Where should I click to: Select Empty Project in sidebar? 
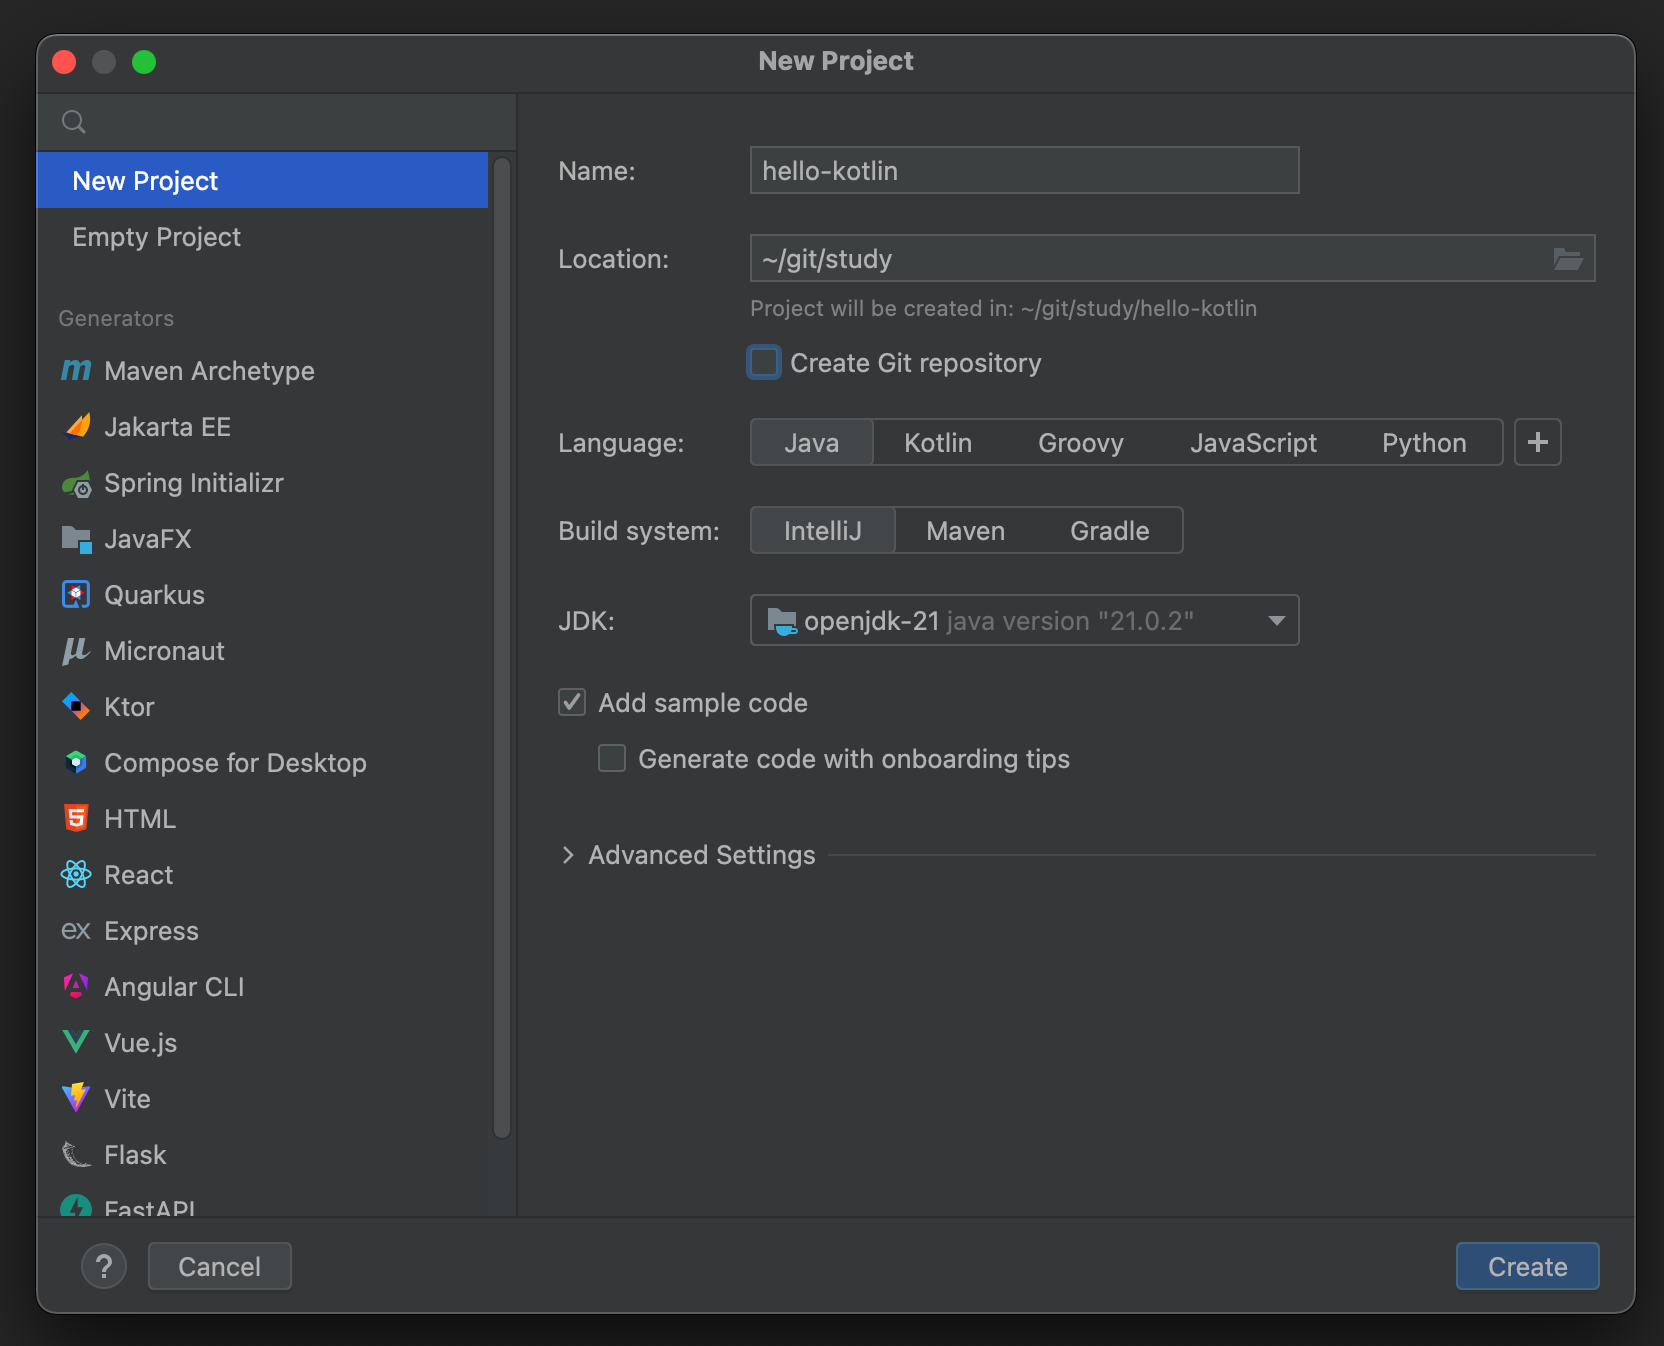click(262, 237)
